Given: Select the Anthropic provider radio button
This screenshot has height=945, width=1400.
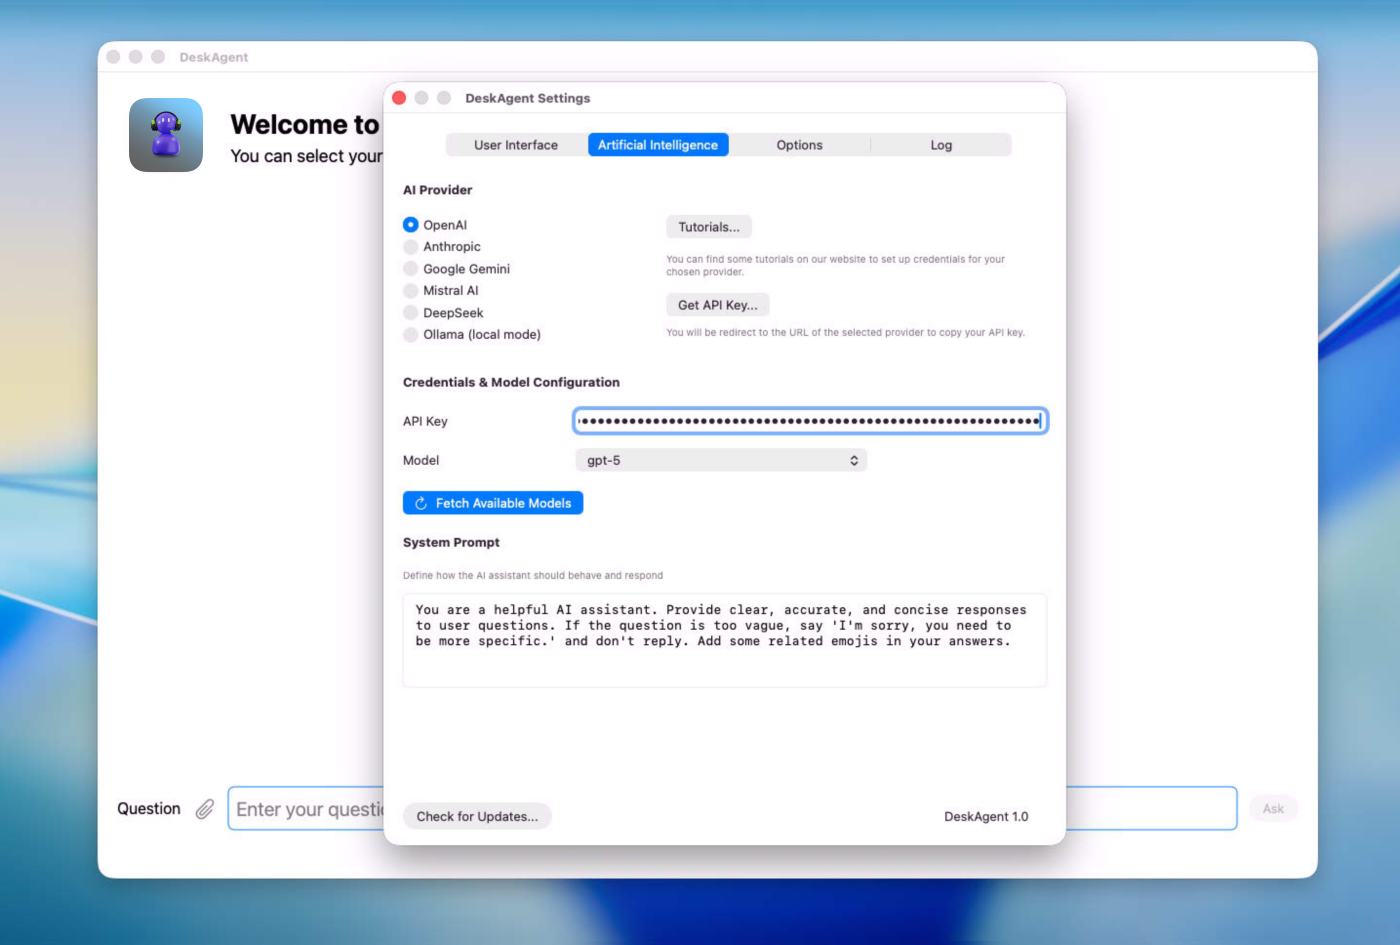Looking at the screenshot, I should [x=411, y=247].
